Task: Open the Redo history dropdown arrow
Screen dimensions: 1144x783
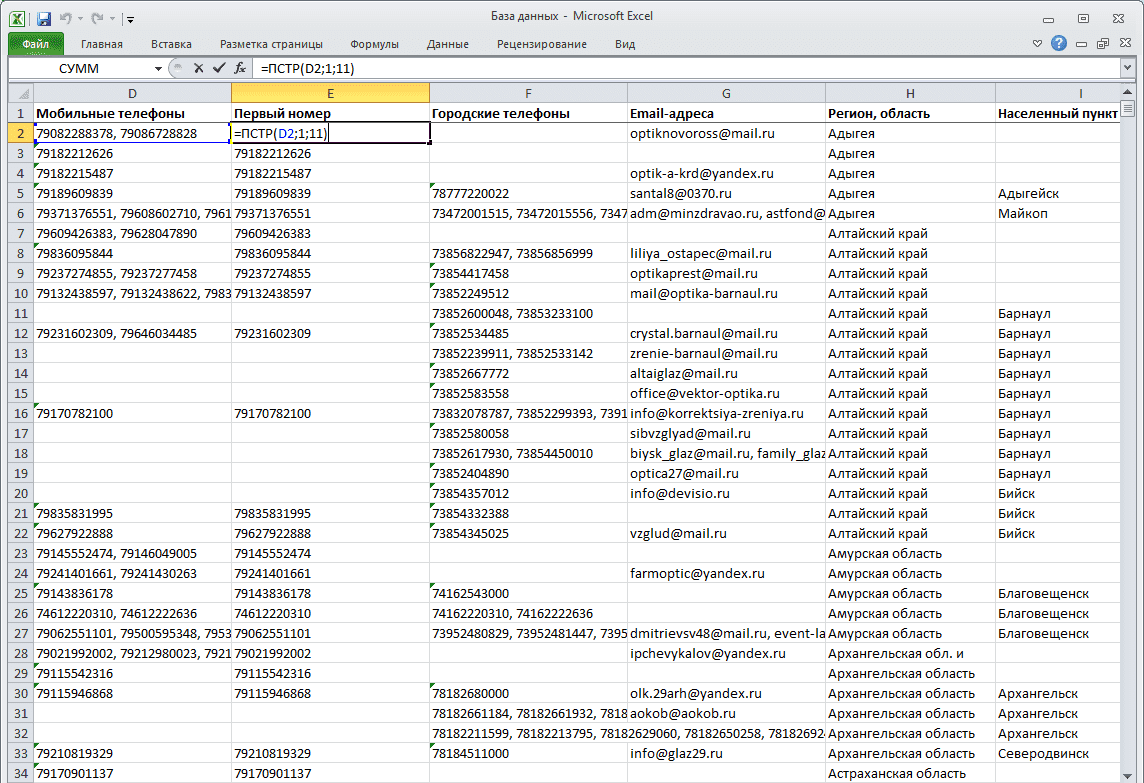Action: pyautogui.click(x=112, y=19)
